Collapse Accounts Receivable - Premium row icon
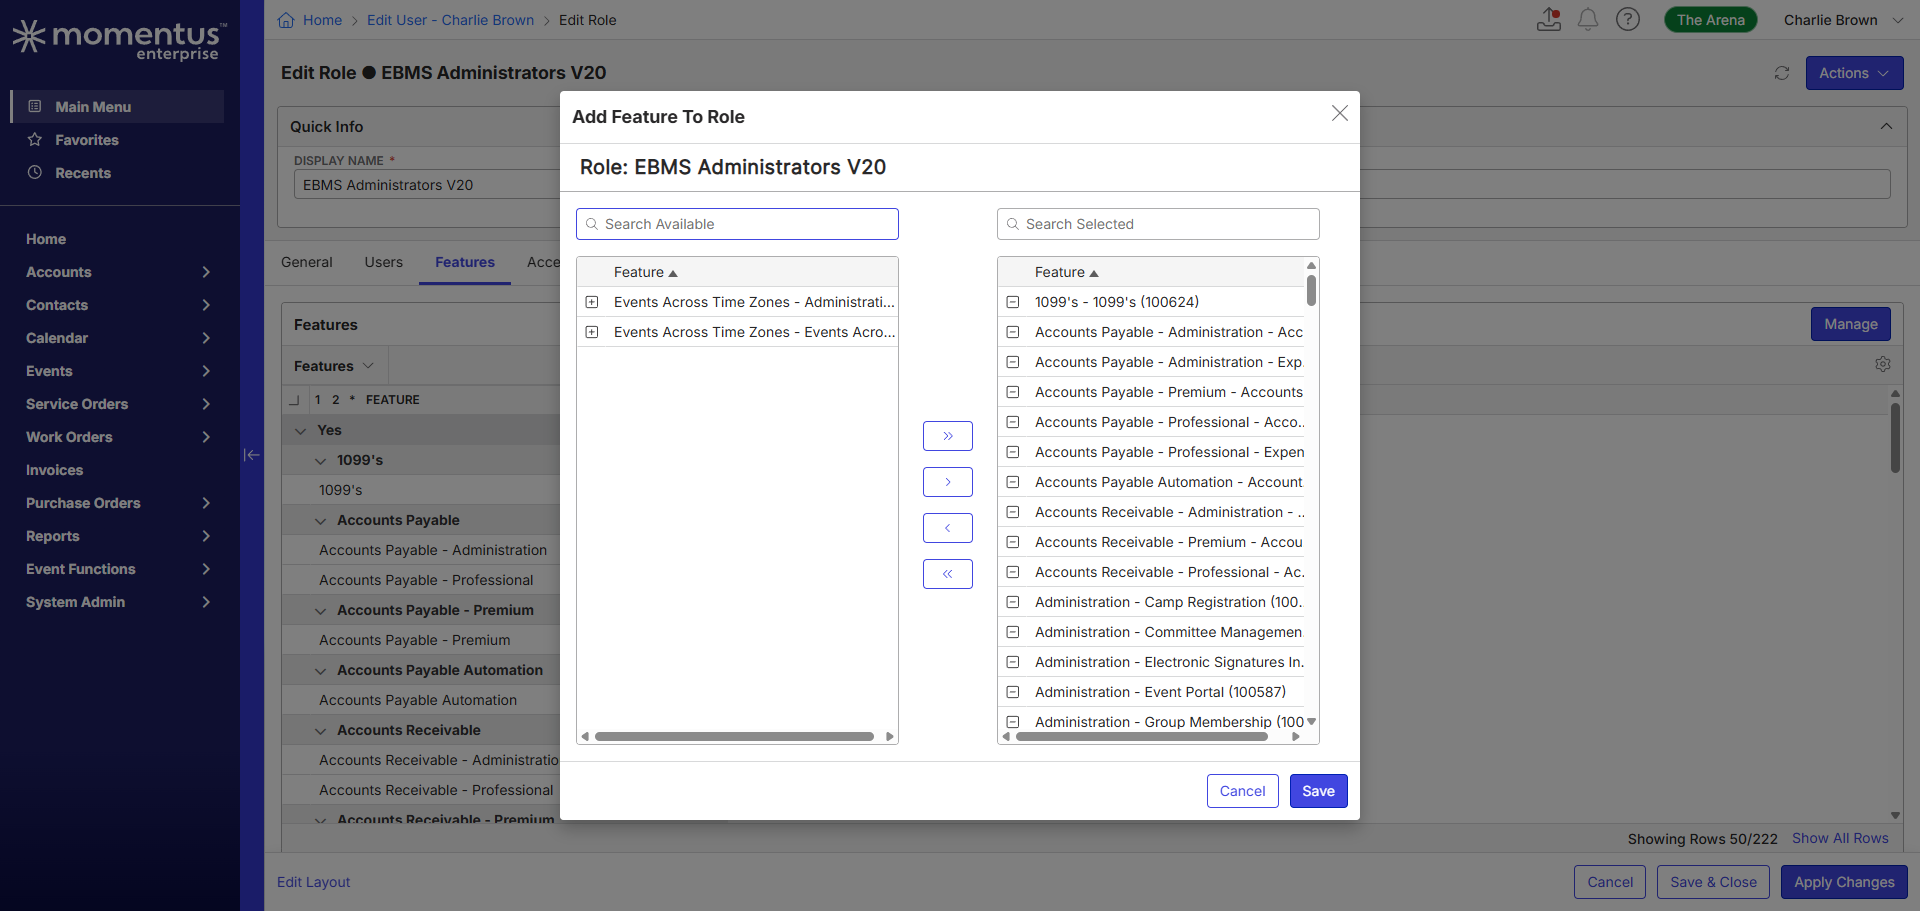Screen dimensions: 1920x911 [x=1013, y=542]
